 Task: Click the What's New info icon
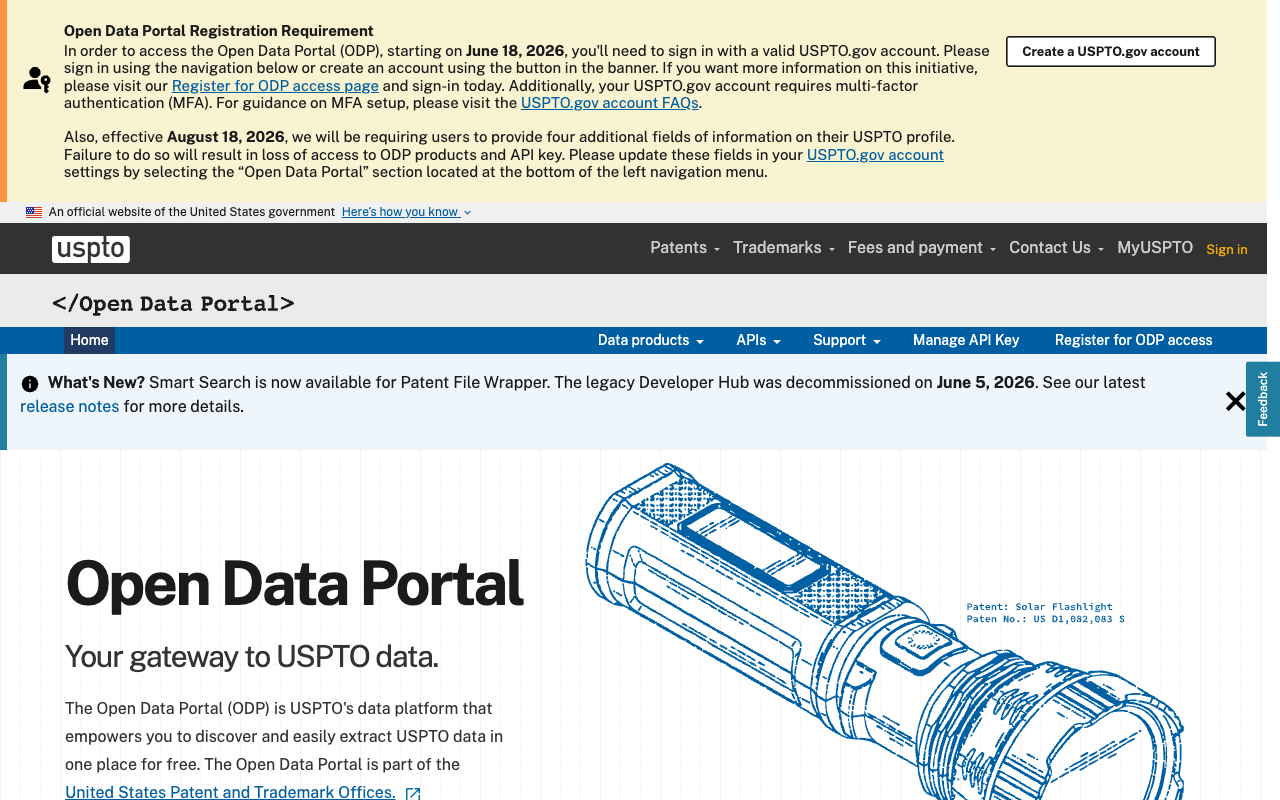point(30,383)
